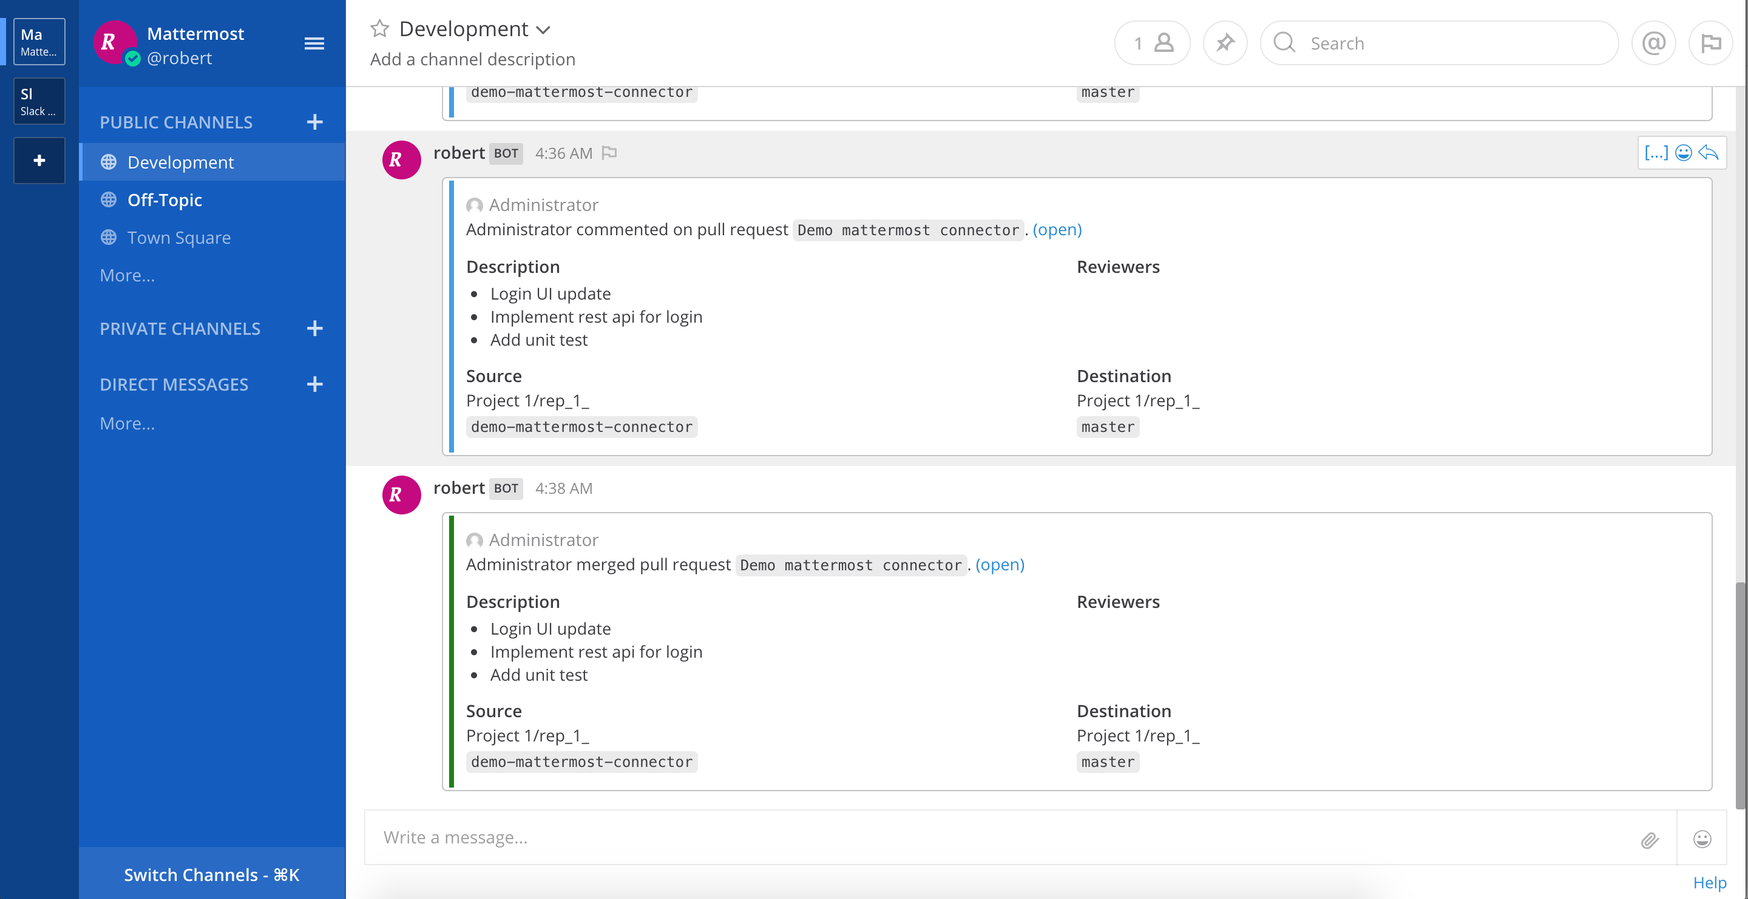Open the merged pull request link
The image size is (1748, 899).
pyautogui.click(x=1000, y=564)
